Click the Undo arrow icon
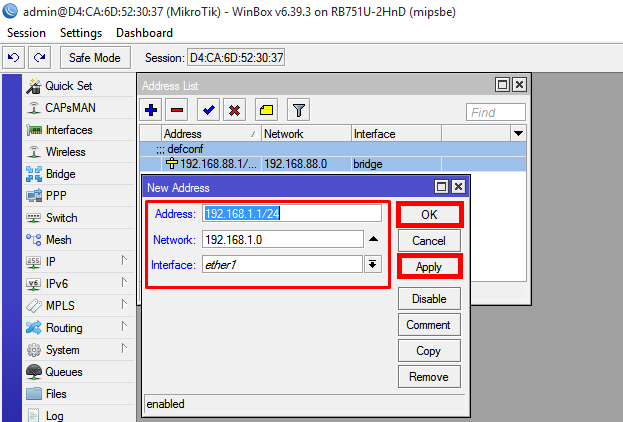Image resolution: width=623 pixels, height=422 pixels. (14, 58)
